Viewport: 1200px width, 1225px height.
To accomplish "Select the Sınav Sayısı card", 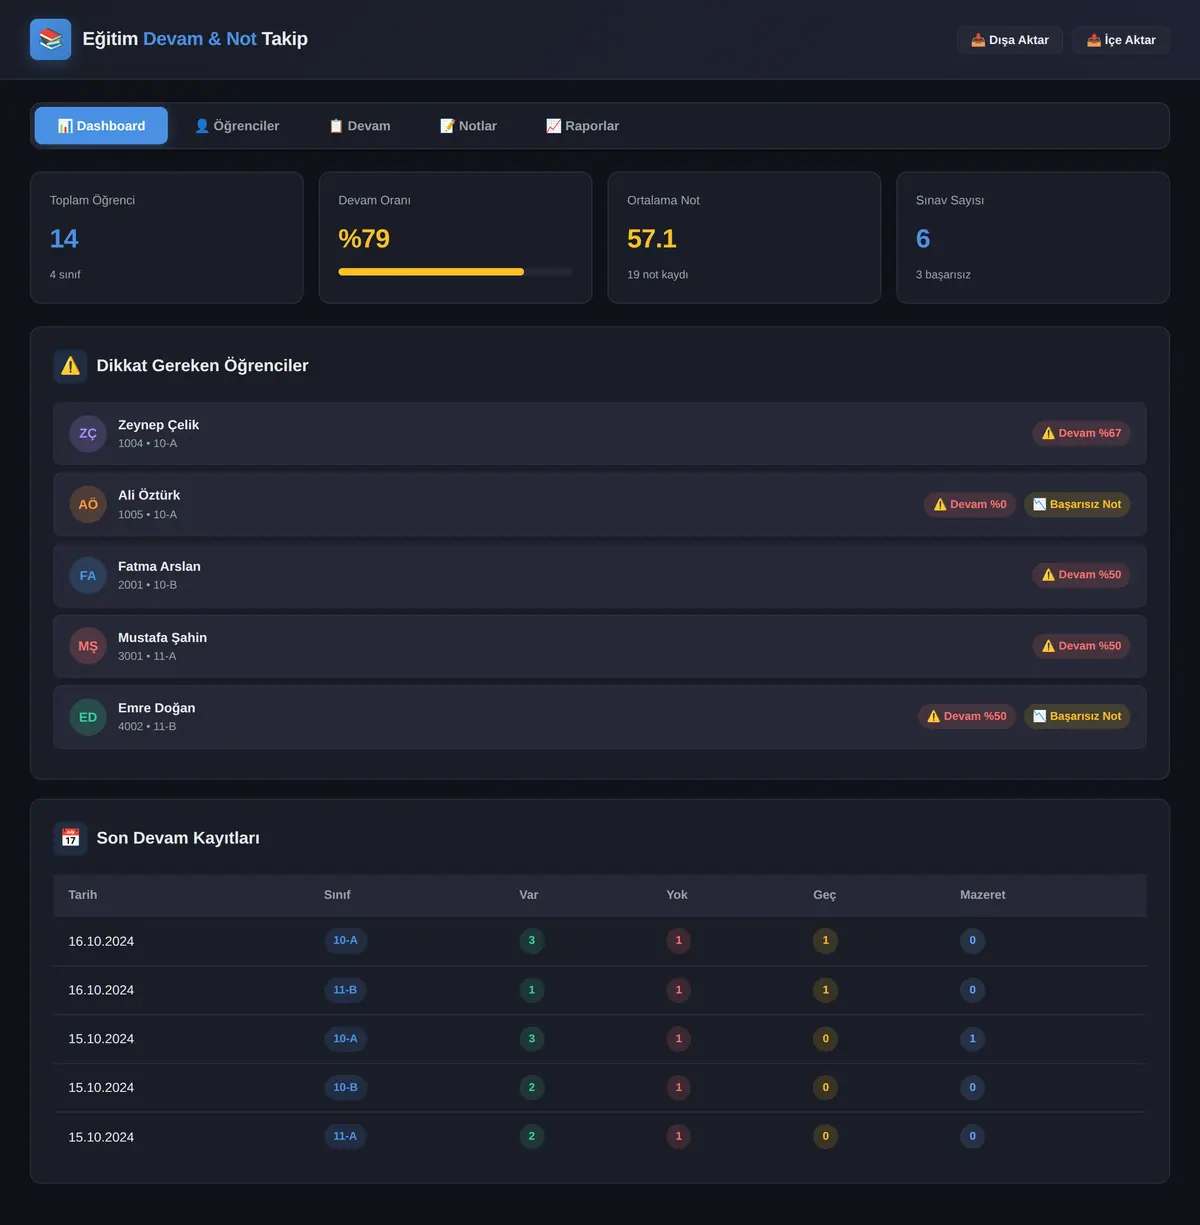I will point(1033,238).
